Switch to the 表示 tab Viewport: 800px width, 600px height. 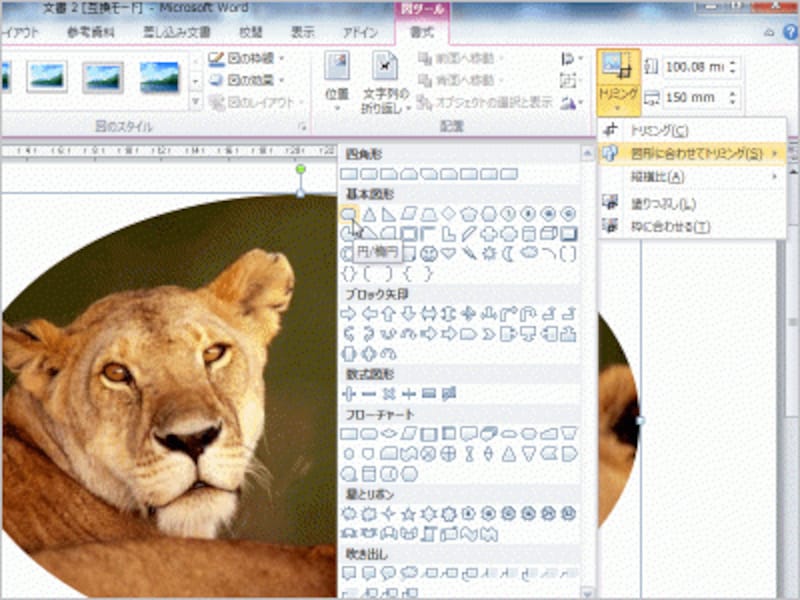pyautogui.click(x=303, y=32)
